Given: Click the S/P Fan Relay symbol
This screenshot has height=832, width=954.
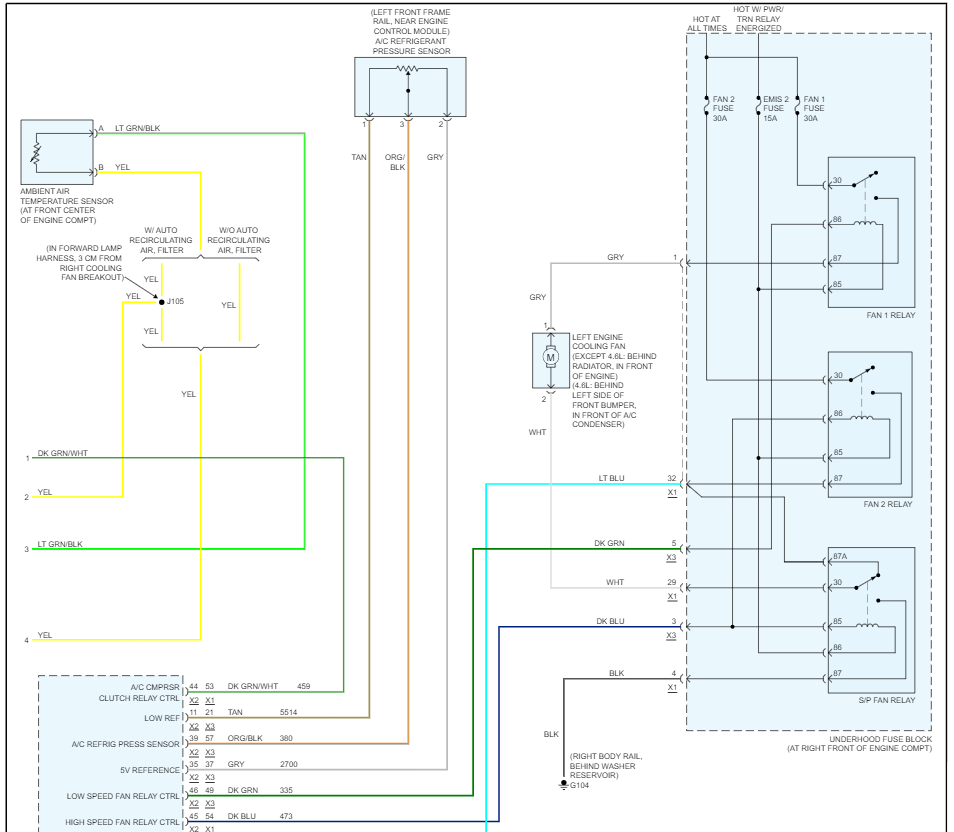Looking at the screenshot, I should pyautogui.click(x=870, y=620).
